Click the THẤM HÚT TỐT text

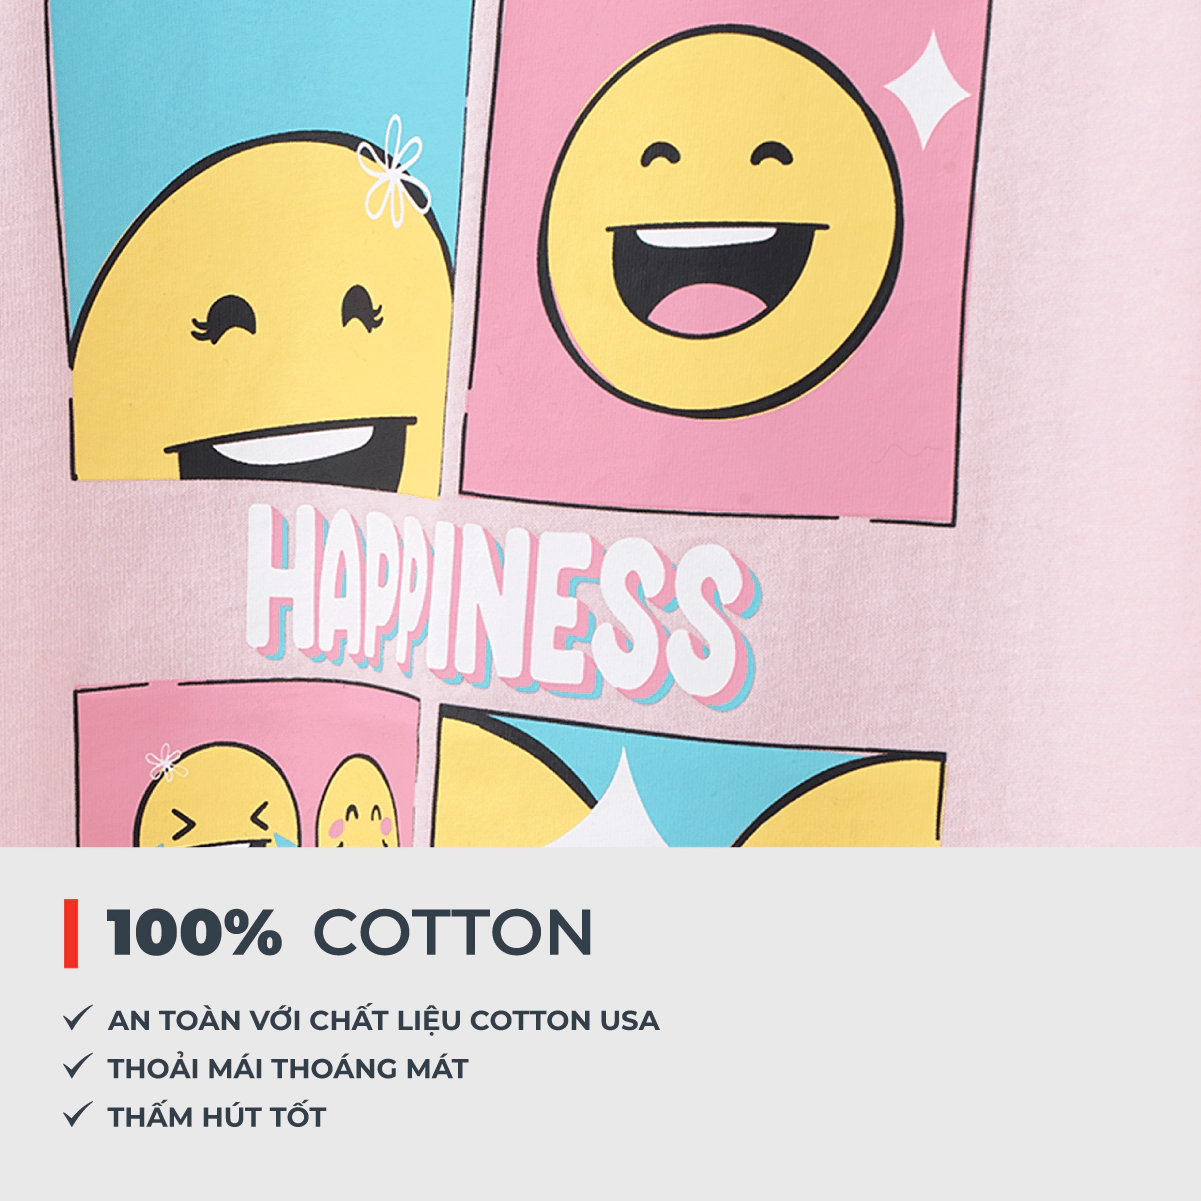(217, 1116)
